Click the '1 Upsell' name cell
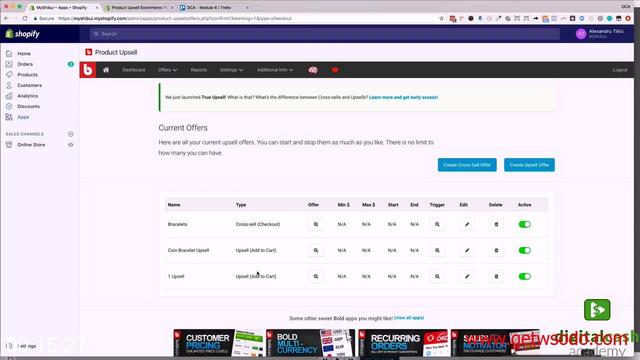The height and width of the screenshot is (360, 640). tap(176, 276)
